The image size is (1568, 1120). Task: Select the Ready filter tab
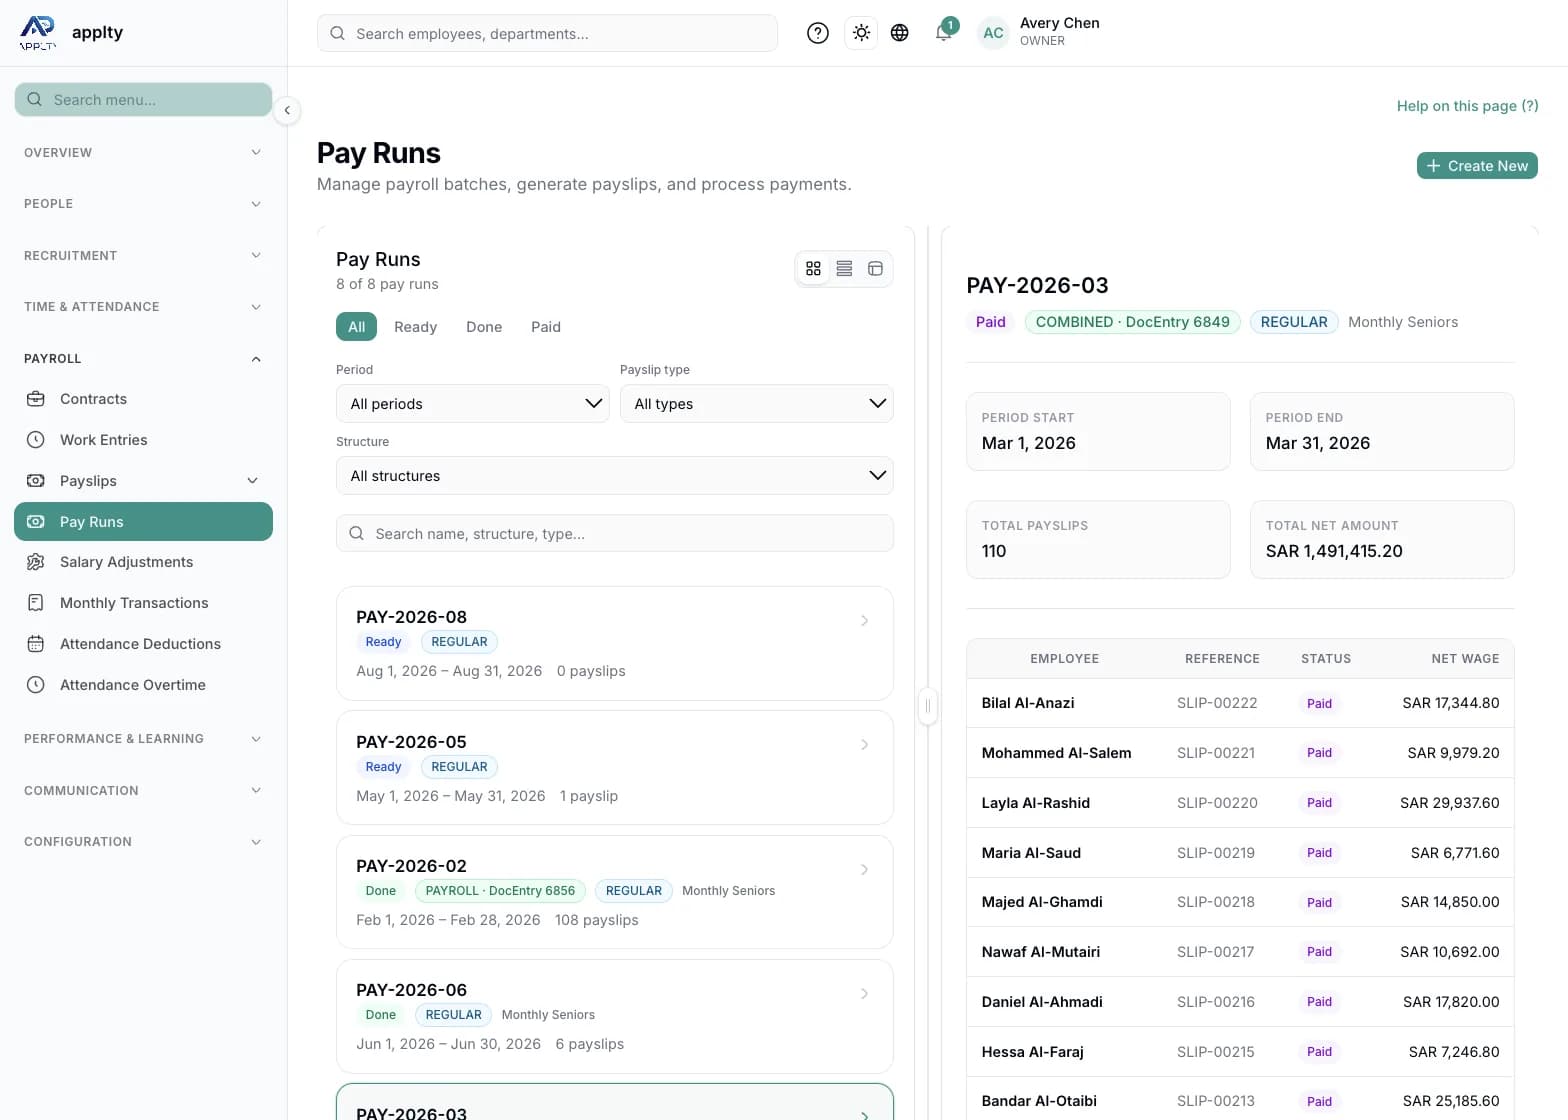(x=416, y=327)
